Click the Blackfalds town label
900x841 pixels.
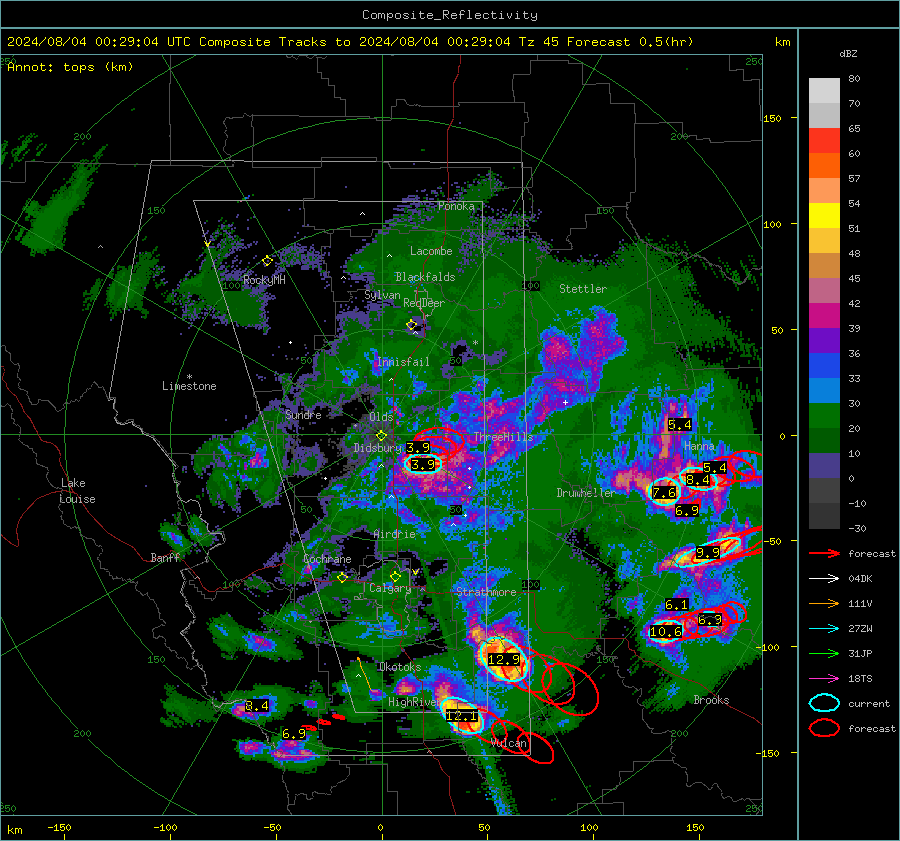[x=425, y=277]
